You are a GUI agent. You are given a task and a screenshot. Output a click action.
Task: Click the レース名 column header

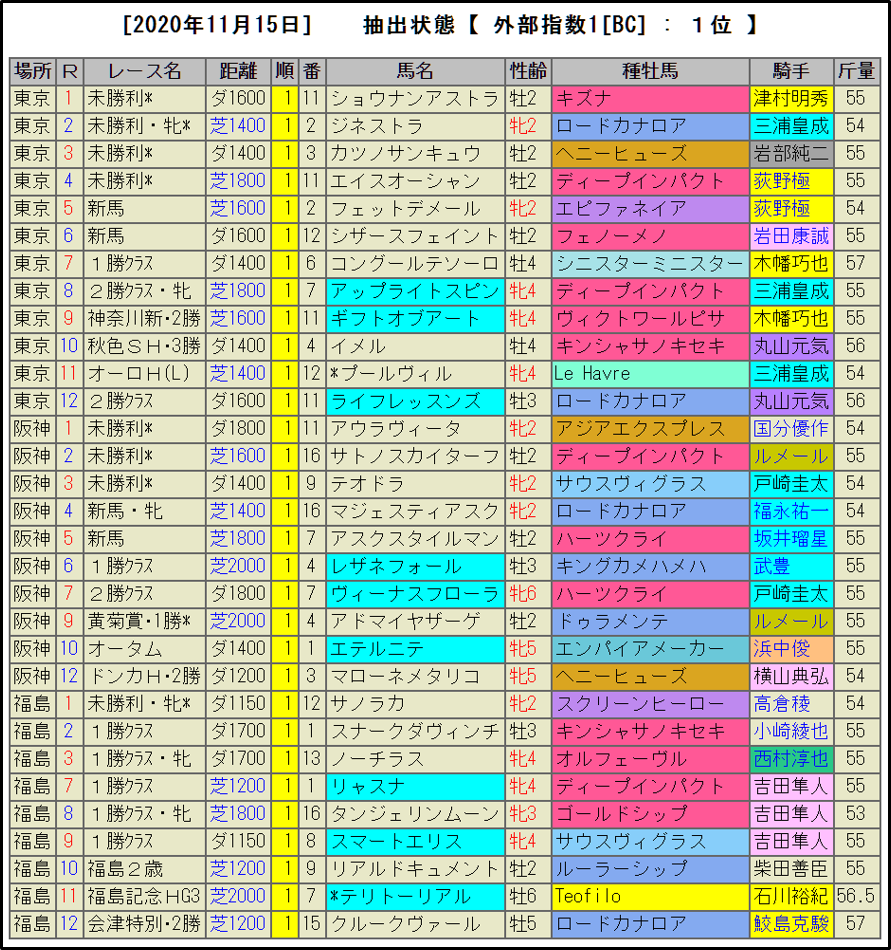pos(145,71)
